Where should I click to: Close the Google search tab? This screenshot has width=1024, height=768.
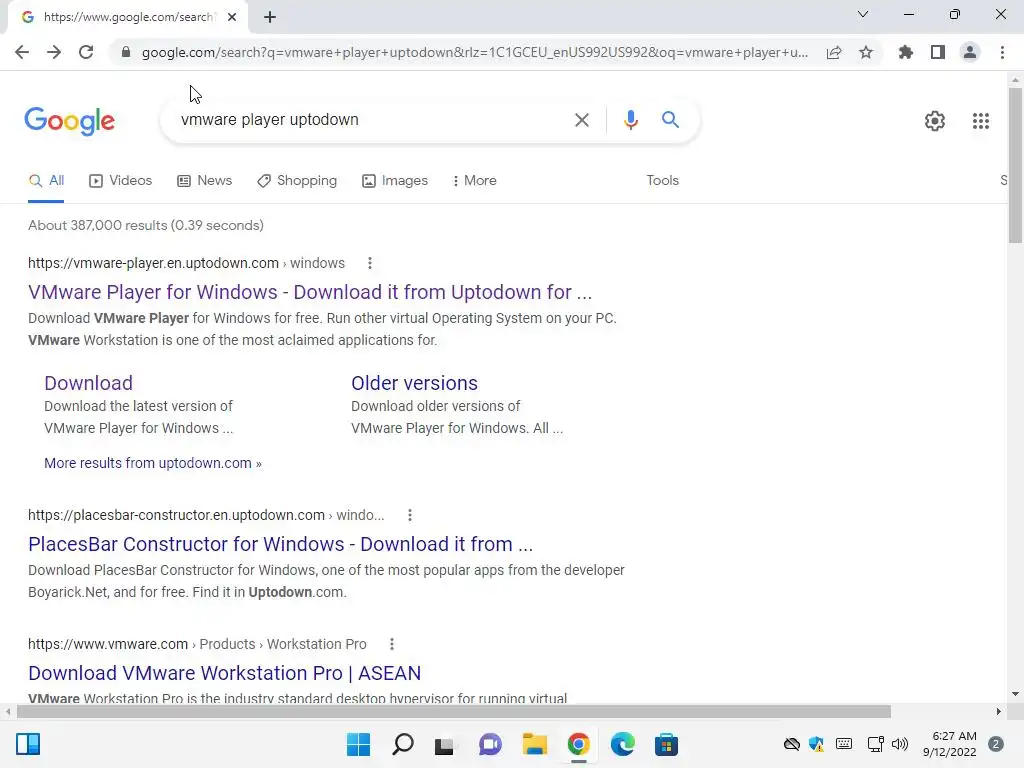(x=232, y=17)
